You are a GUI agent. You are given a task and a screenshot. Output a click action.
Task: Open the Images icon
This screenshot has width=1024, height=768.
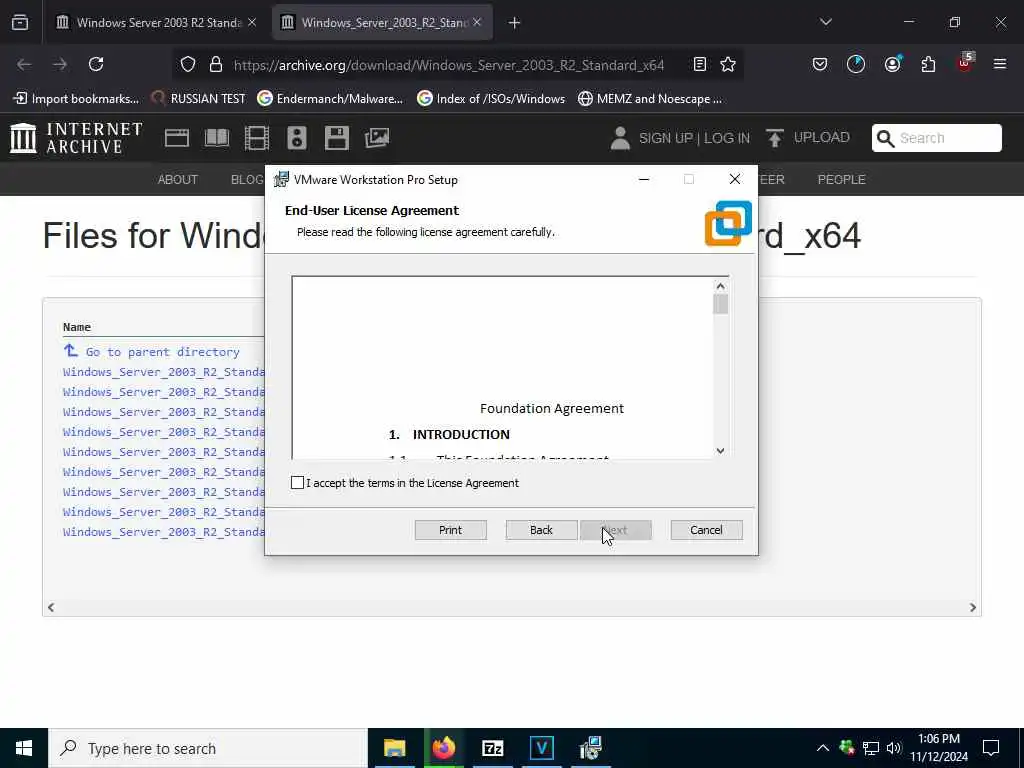[377, 138]
